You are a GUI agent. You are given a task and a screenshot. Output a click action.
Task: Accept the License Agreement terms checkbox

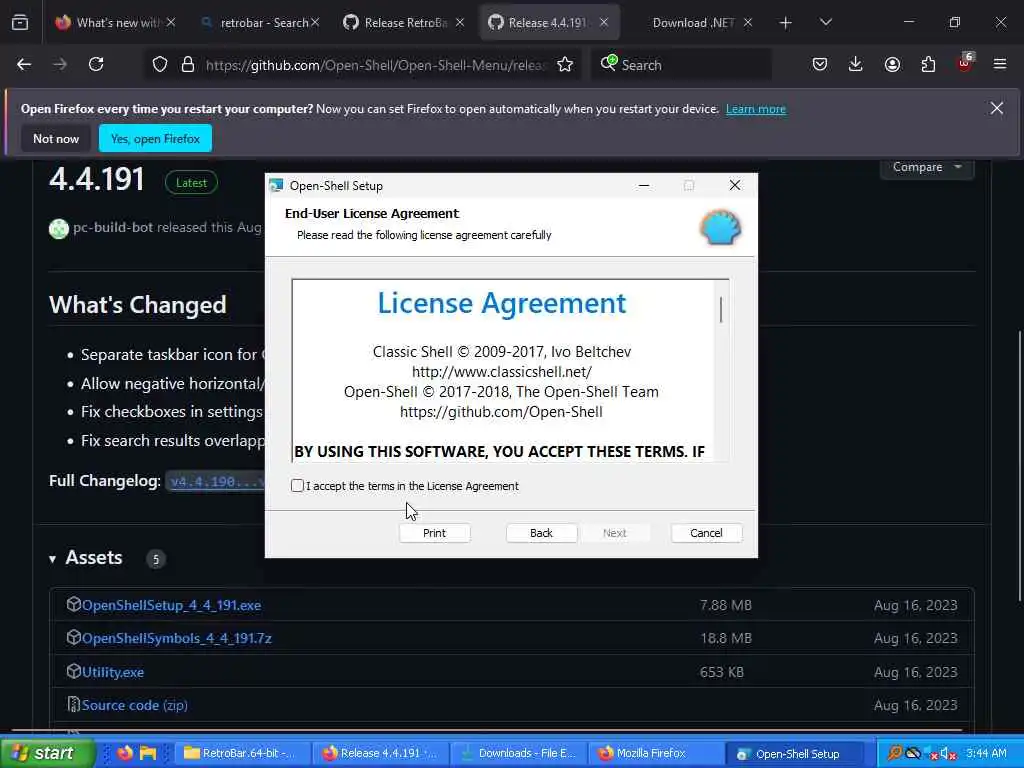297,485
